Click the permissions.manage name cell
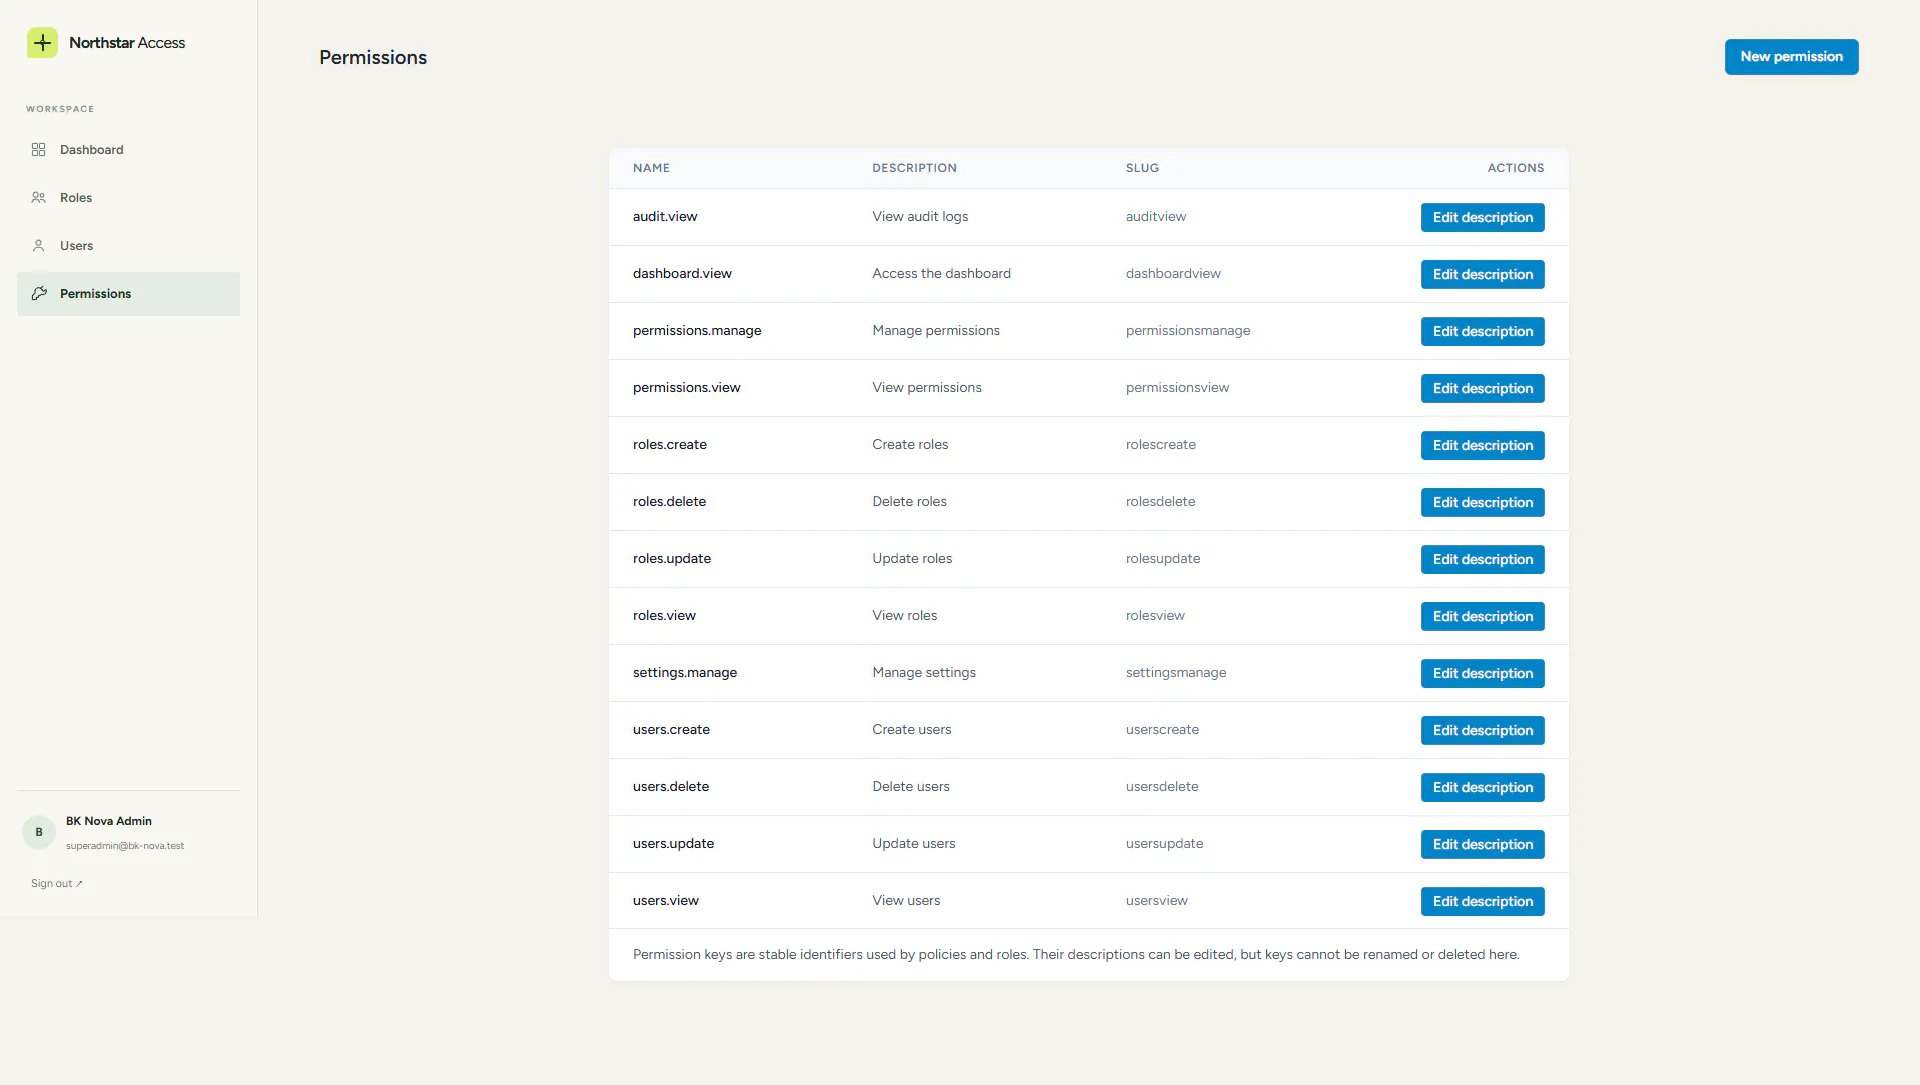The image size is (1920, 1085). click(x=697, y=331)
